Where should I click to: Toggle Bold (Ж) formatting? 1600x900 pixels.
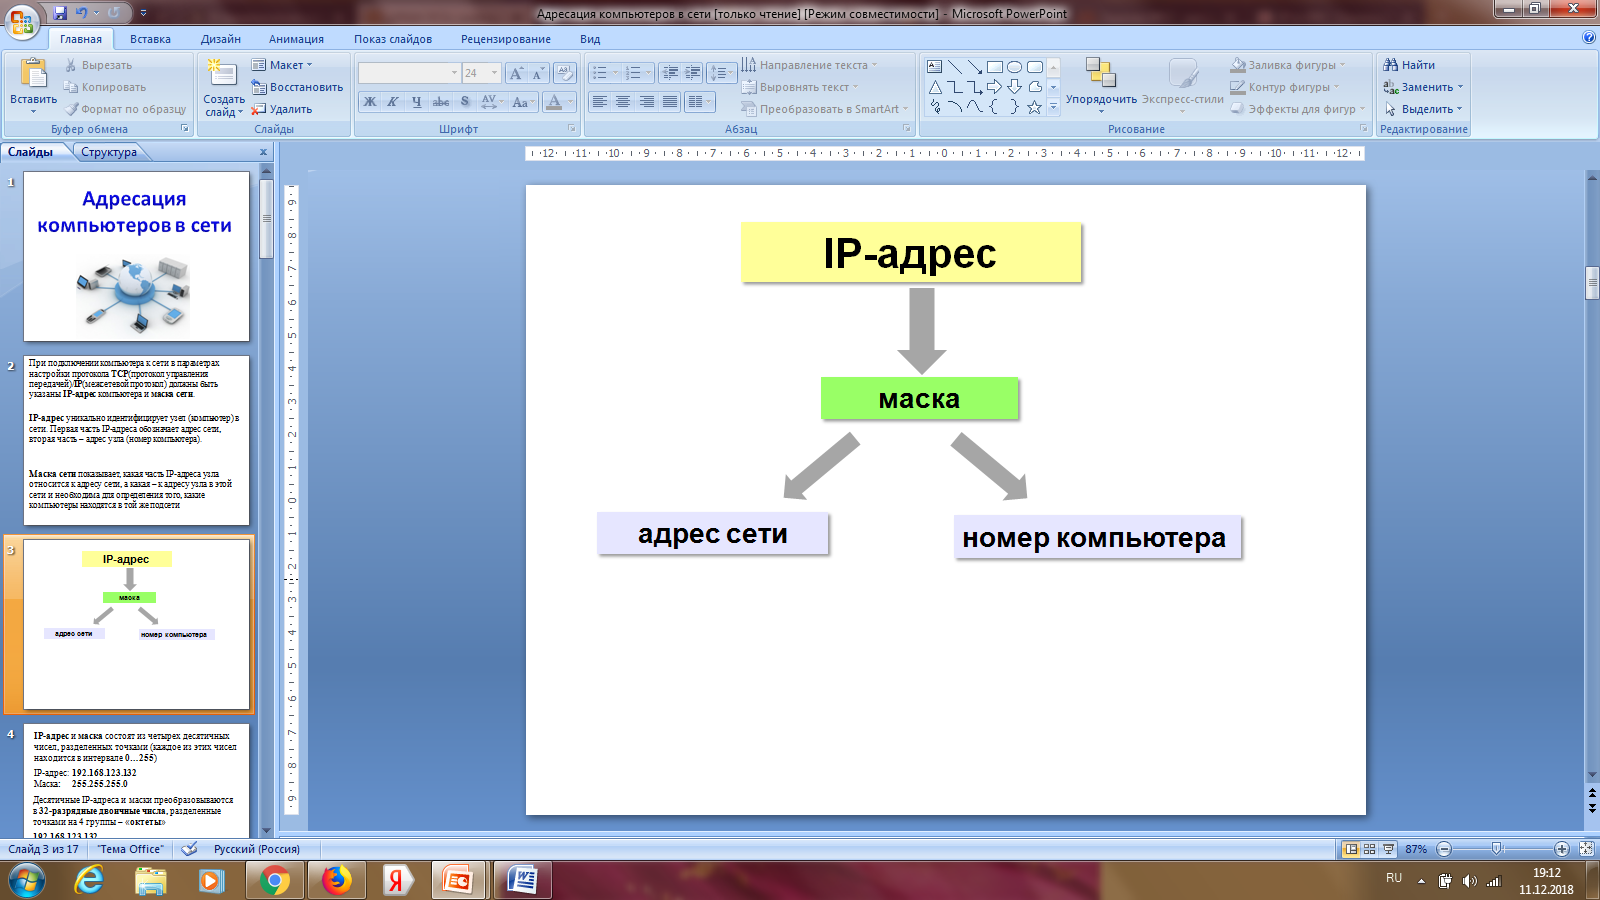point(370,102)
